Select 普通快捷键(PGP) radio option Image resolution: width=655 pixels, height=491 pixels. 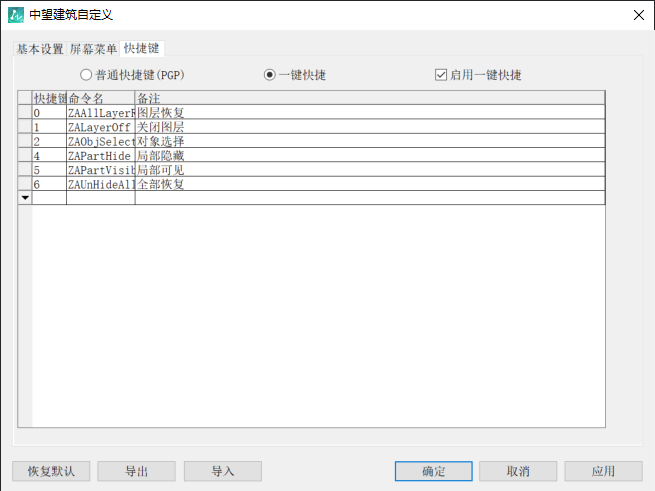tap(86, 75)
